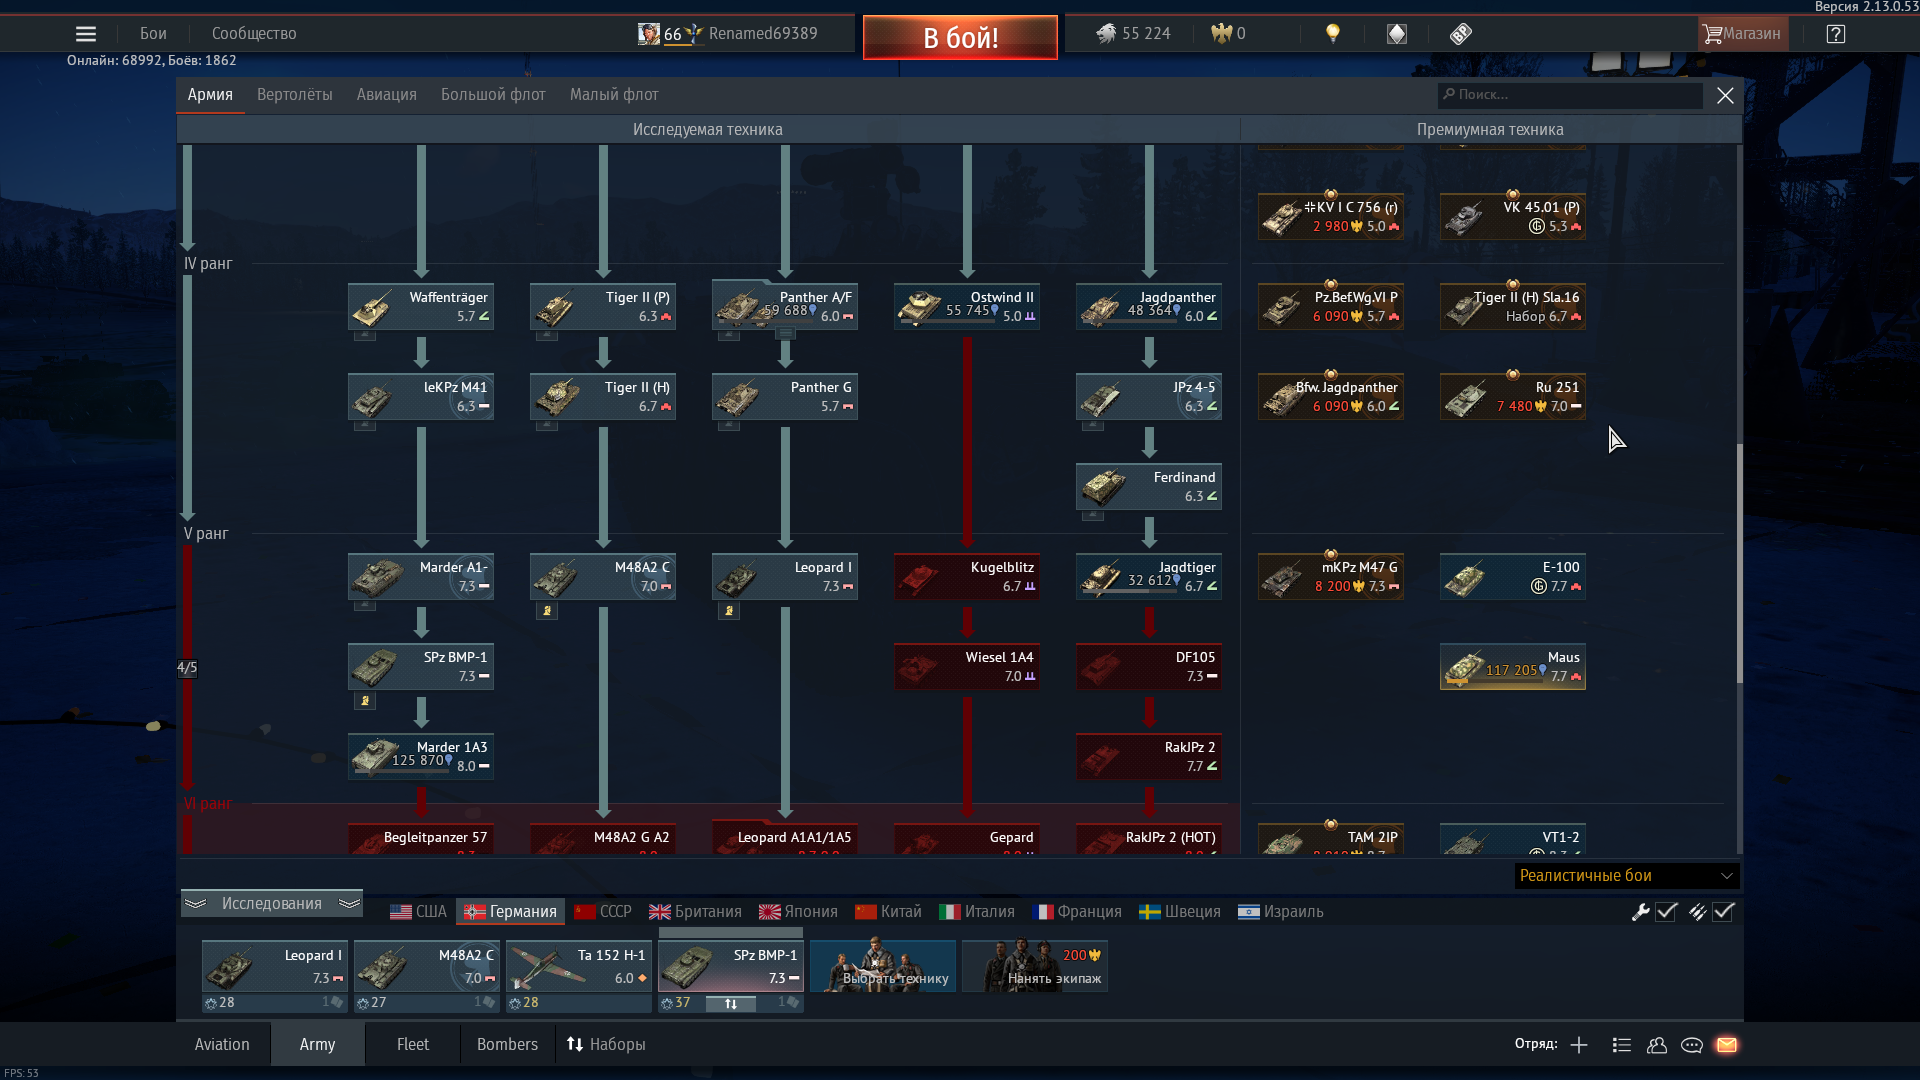Viewport: 1920px width, 1080px height.
Task: Open the Наборы presets dropdown
Action: tap(606, 1045)
